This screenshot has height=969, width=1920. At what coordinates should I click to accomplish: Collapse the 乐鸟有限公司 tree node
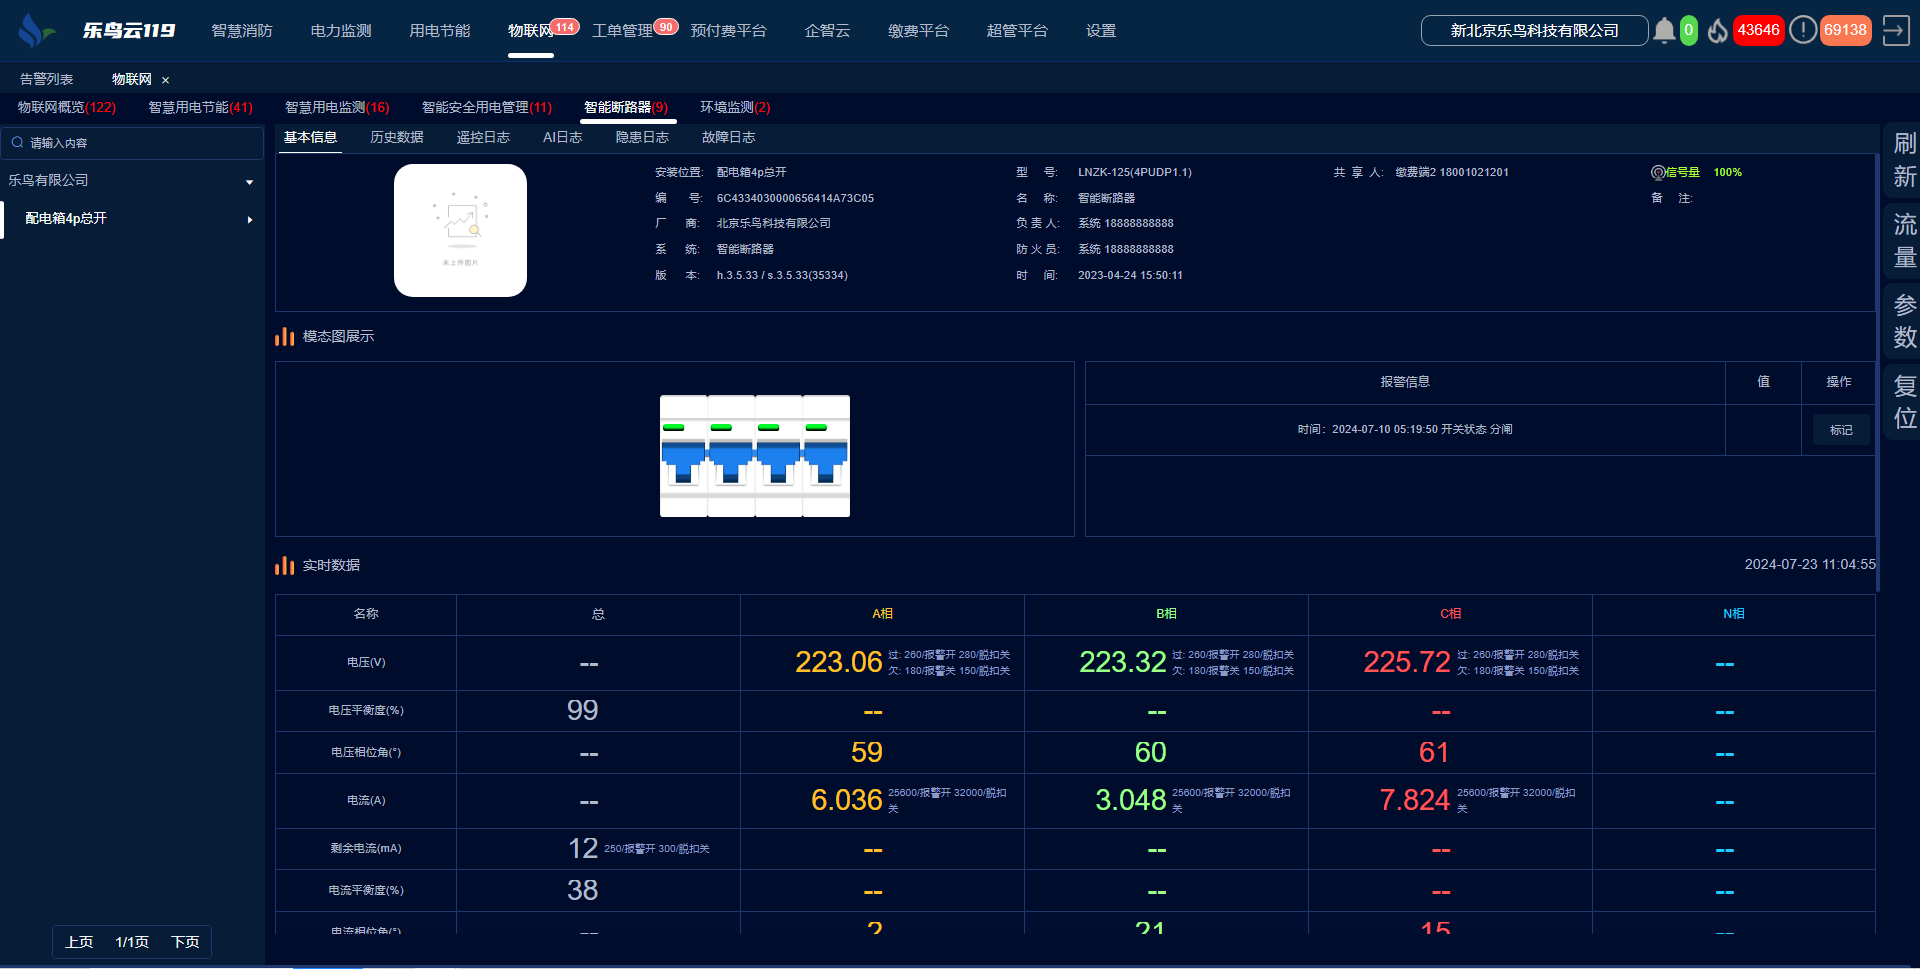coord(249,182)
